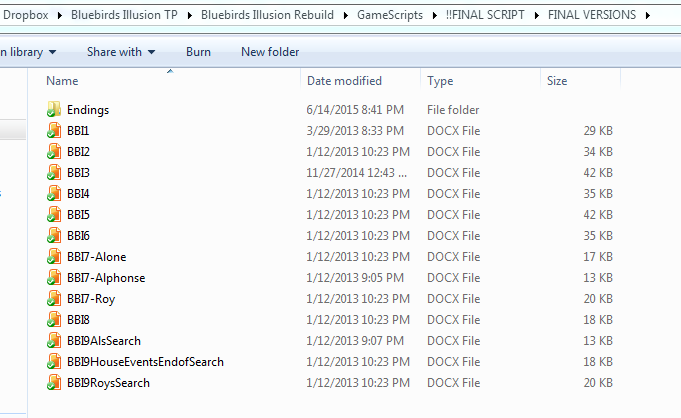Click the 17 KB size cell
The image size is (681, 418).
pyautogui.click(x=598, y=257)
